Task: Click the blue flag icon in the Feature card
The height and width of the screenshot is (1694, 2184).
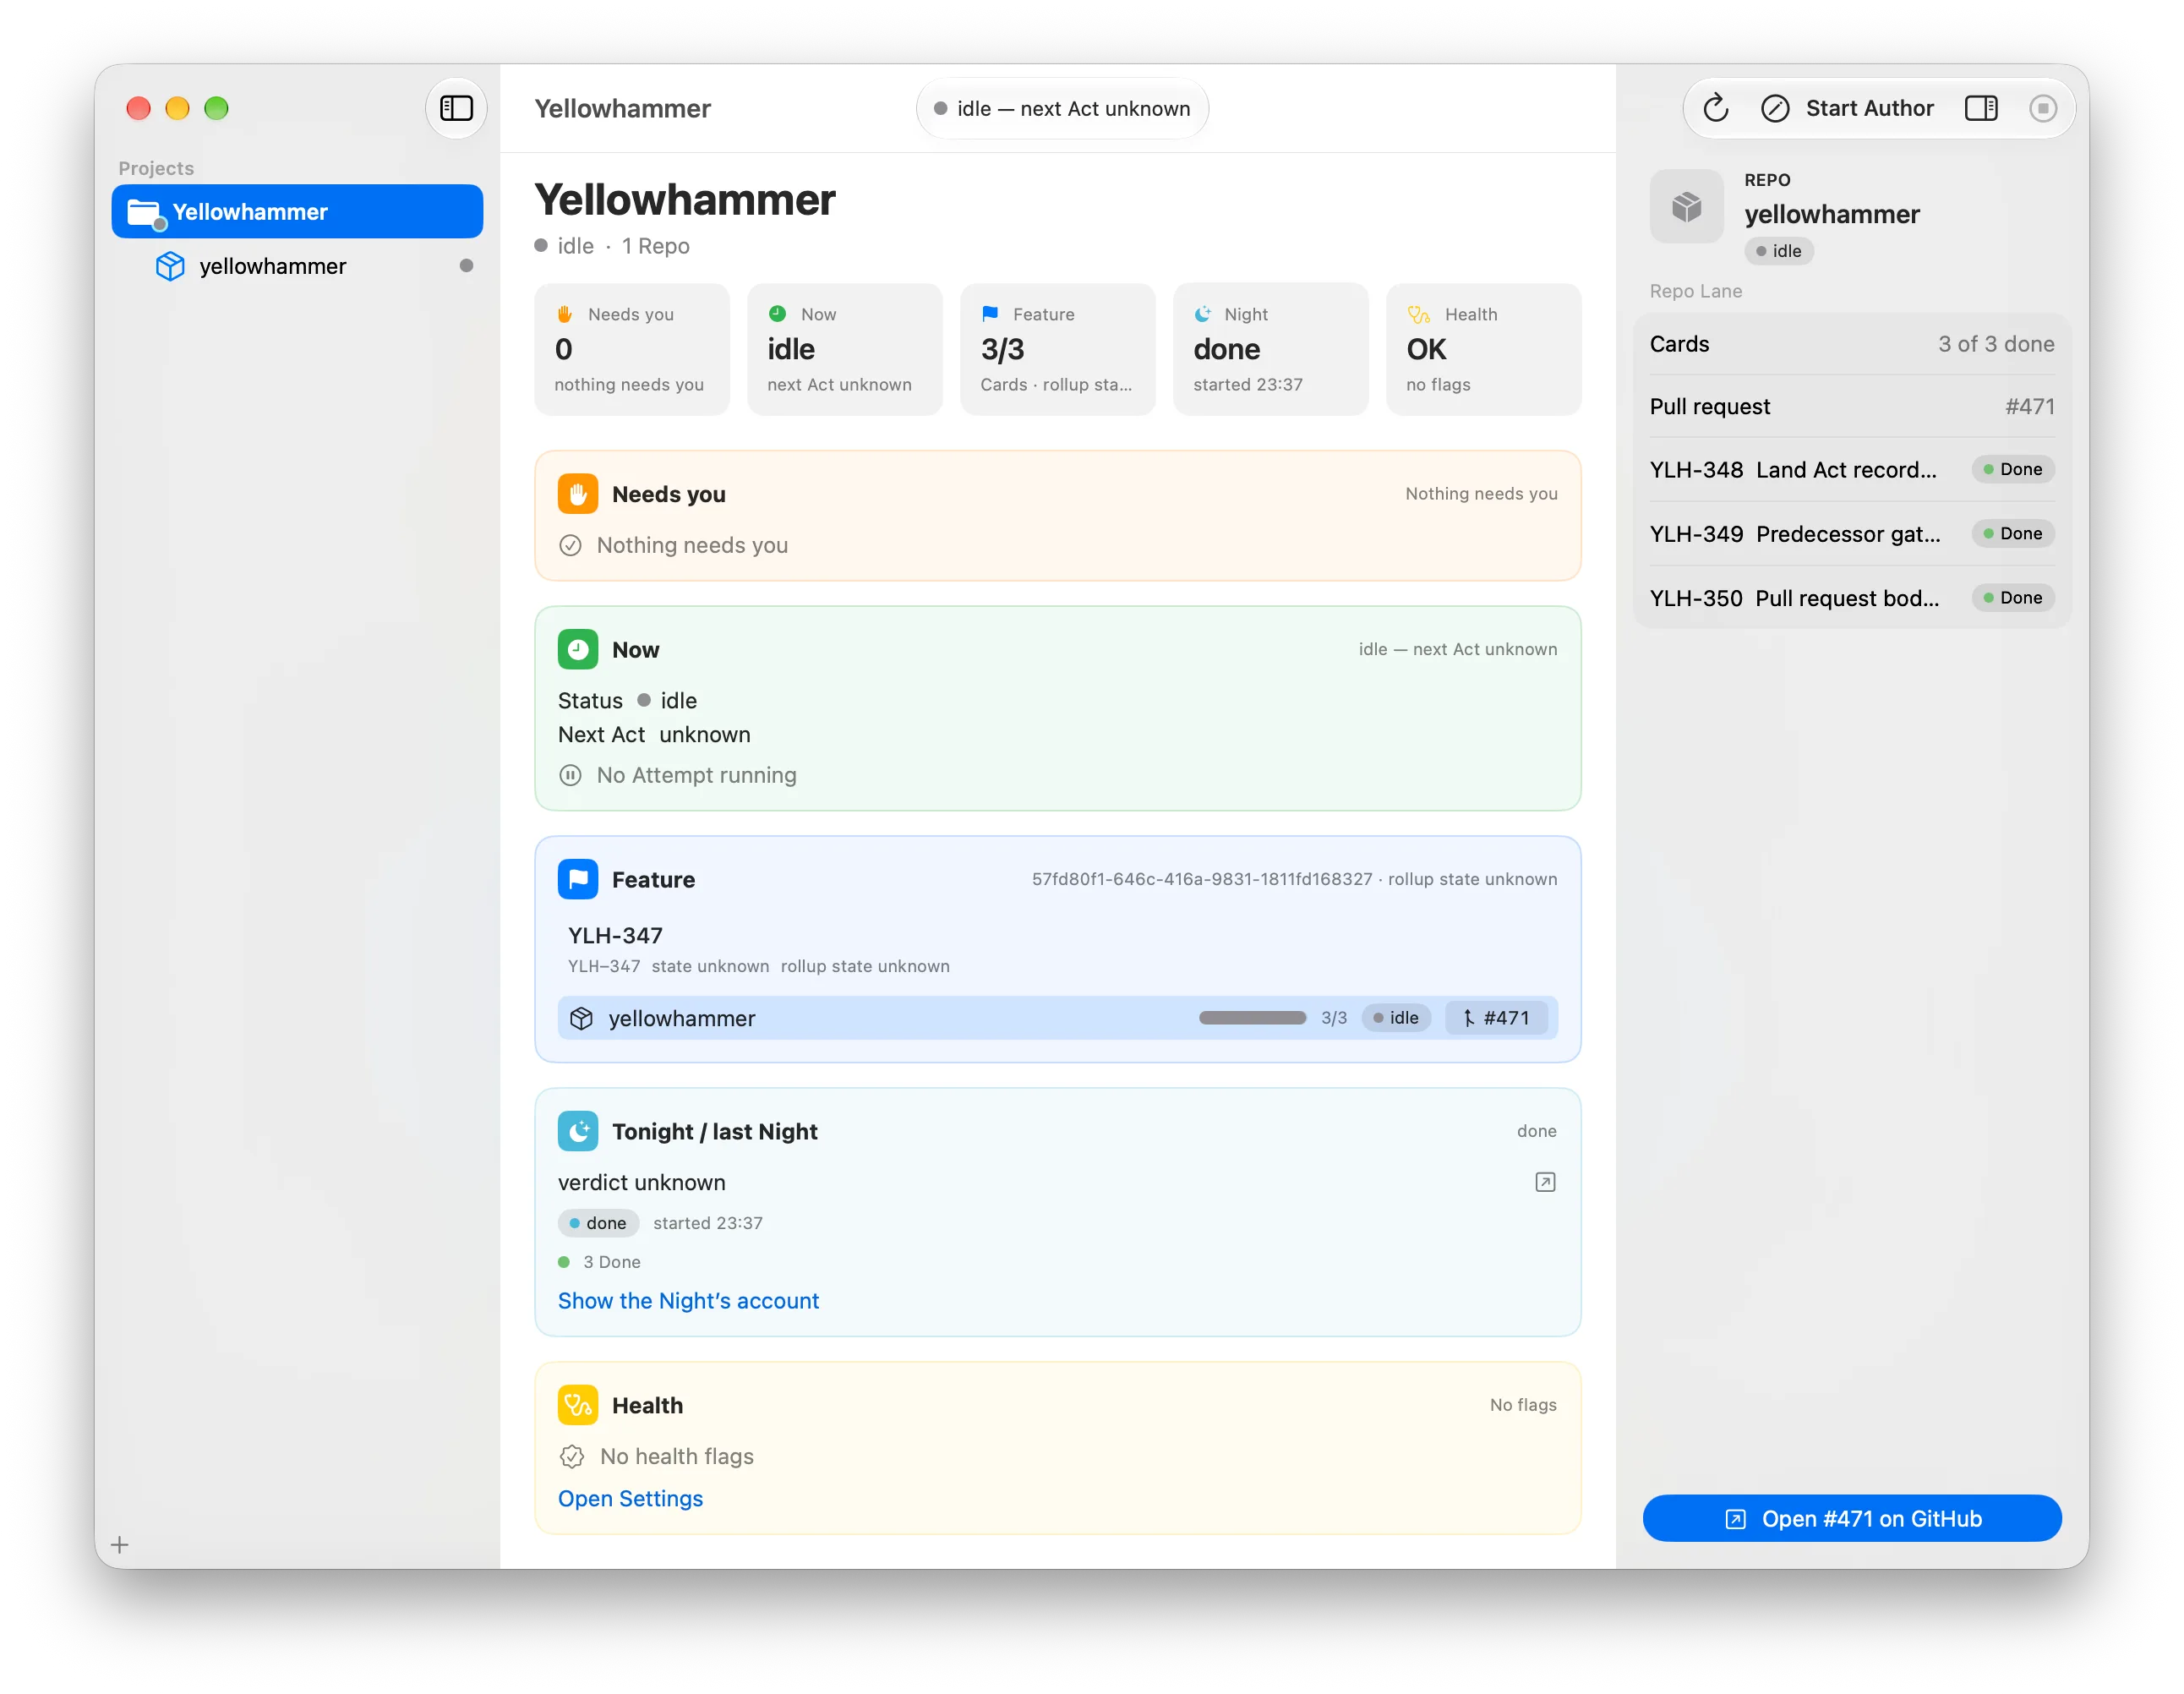Action: (x=578, y=880)
